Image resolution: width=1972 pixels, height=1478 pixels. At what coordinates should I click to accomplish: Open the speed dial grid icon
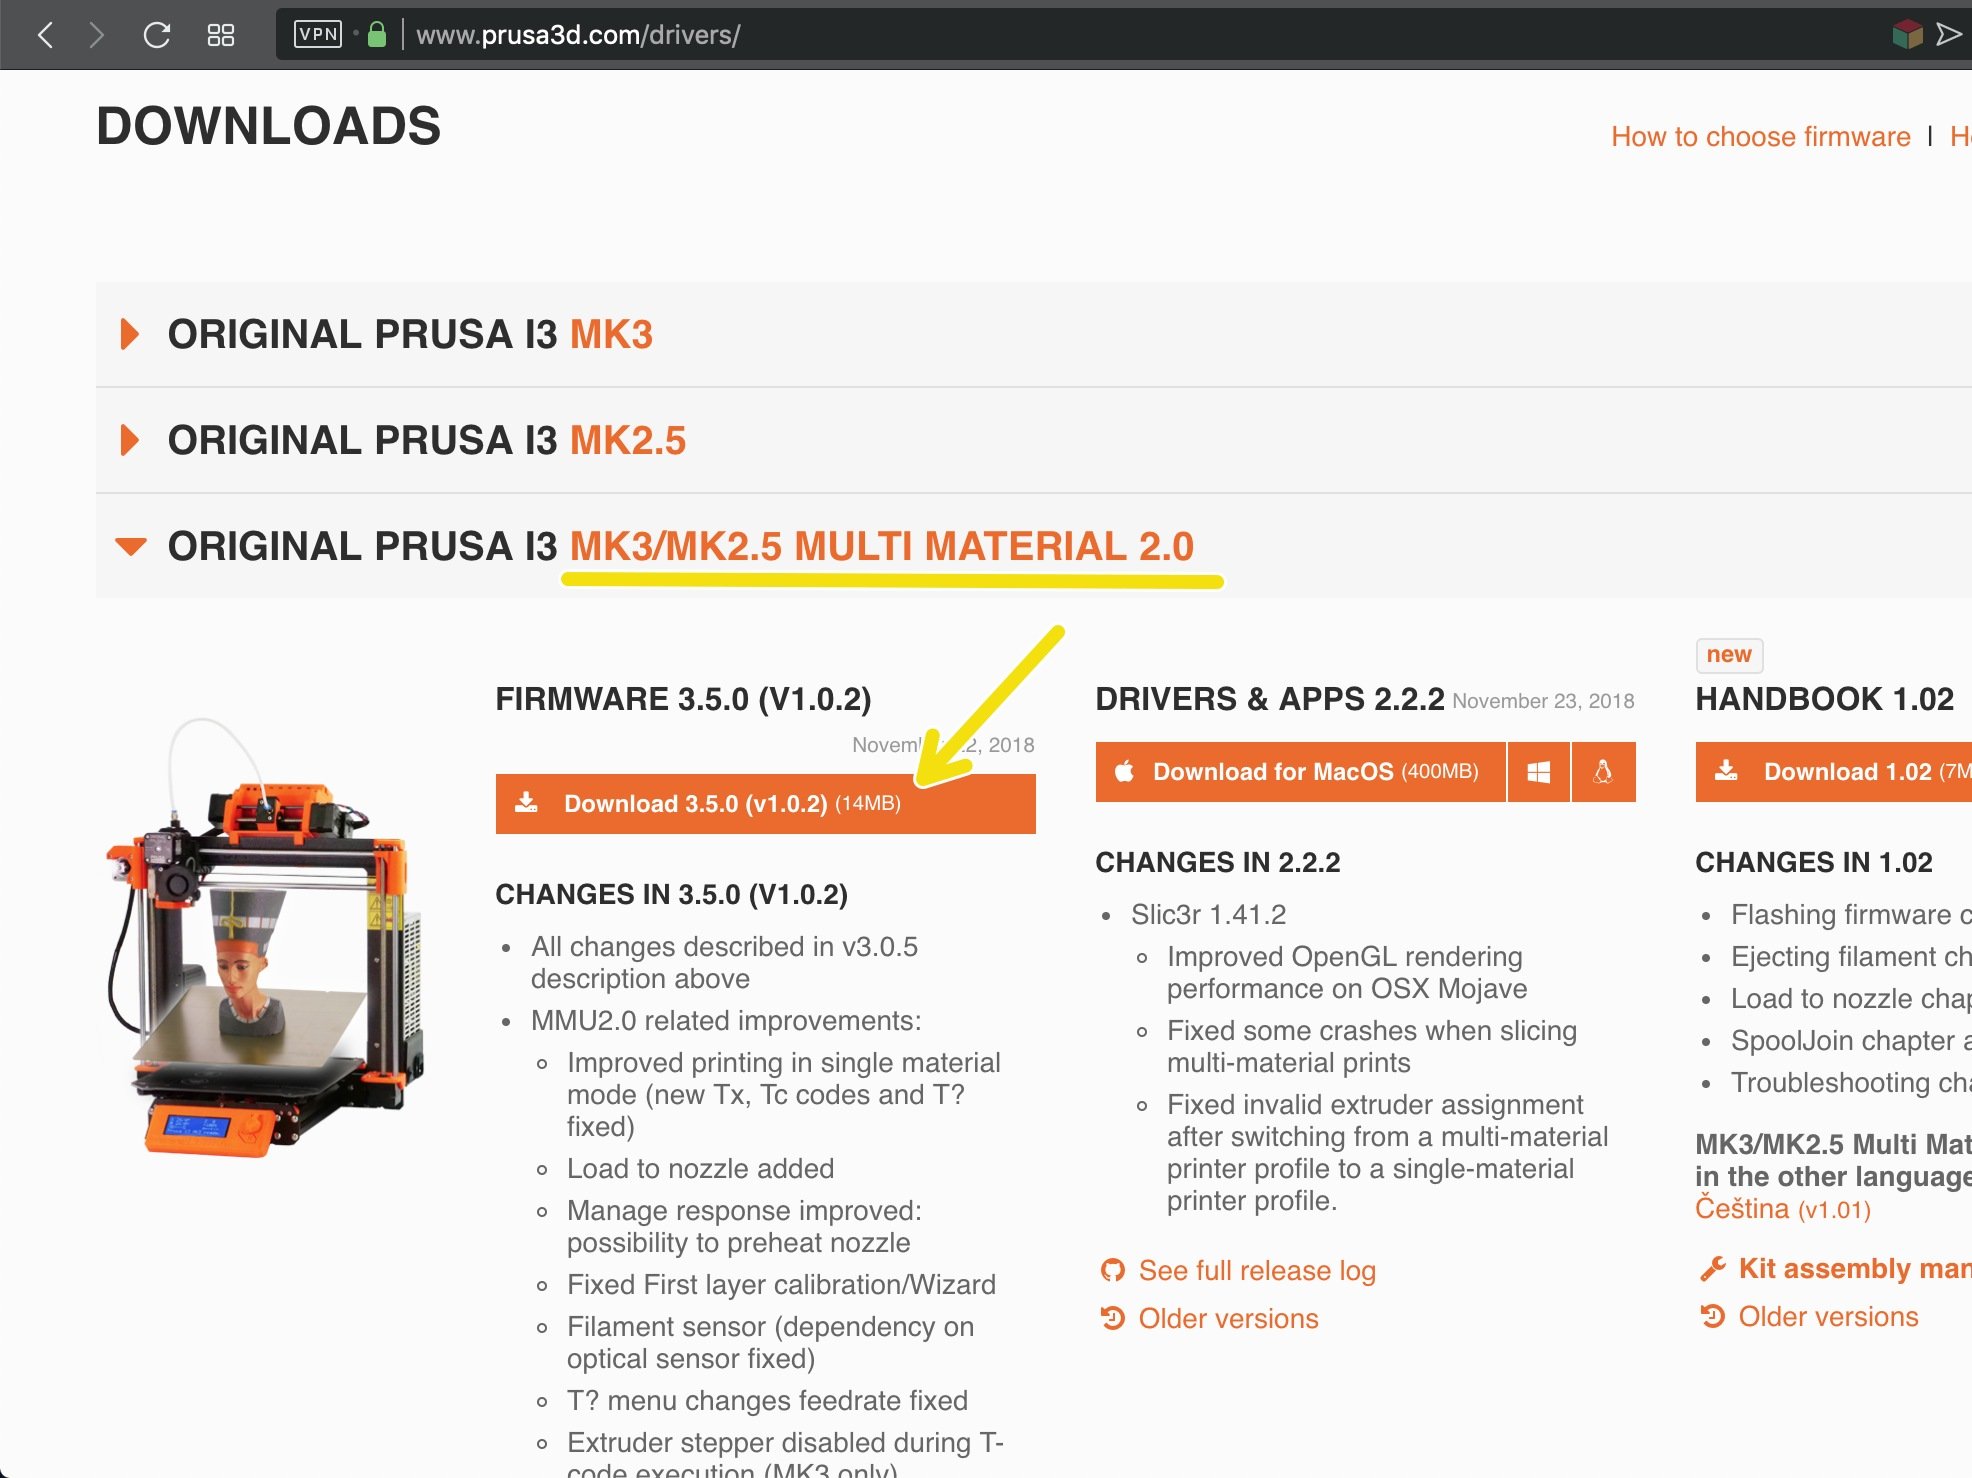click(x=220, y=35)
